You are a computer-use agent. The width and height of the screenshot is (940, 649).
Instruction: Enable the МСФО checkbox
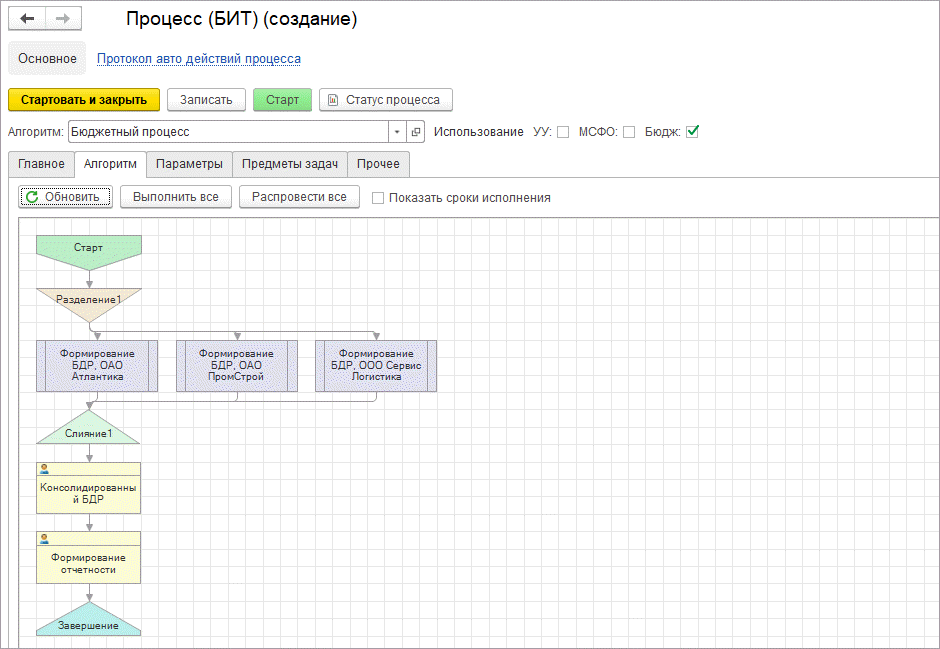click(629, 132)
